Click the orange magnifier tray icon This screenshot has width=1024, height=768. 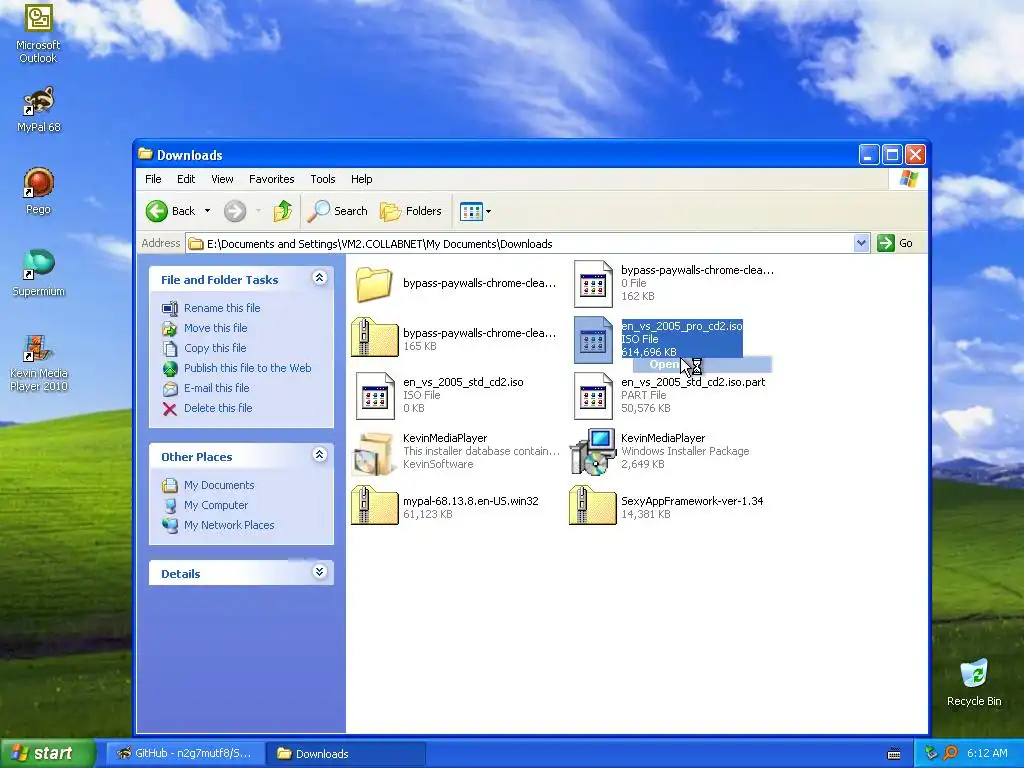tap(950, 754)
